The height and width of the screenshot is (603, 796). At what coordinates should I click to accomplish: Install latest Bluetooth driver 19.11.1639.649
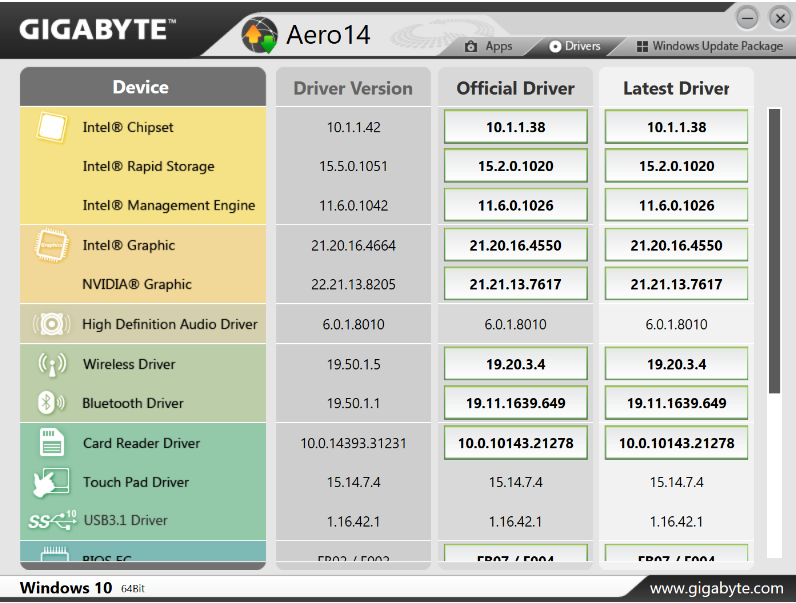point(676,403)
